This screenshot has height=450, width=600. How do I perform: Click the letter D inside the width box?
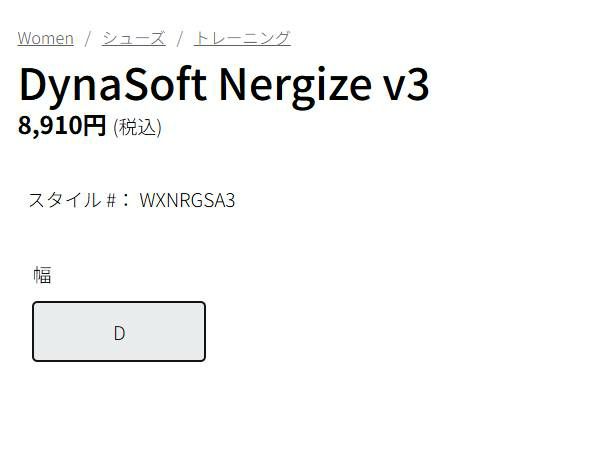coord(119,333)
